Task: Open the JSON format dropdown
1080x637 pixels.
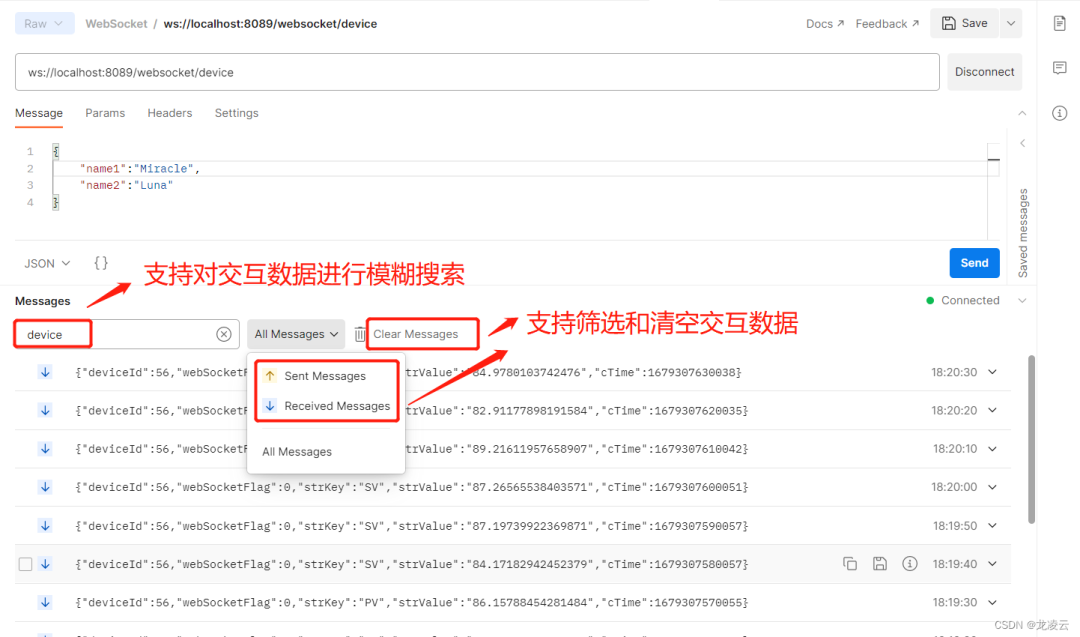Action: (47, 263)
